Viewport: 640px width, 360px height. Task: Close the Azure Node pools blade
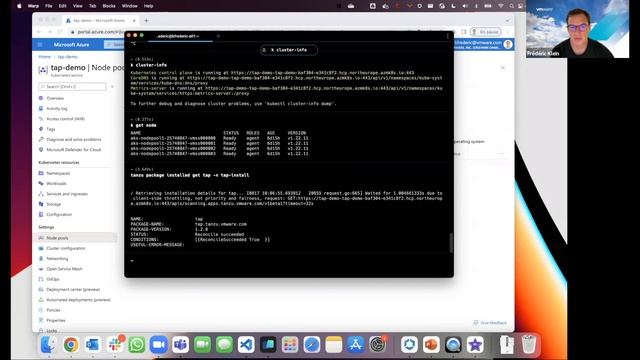coord(503,68)
